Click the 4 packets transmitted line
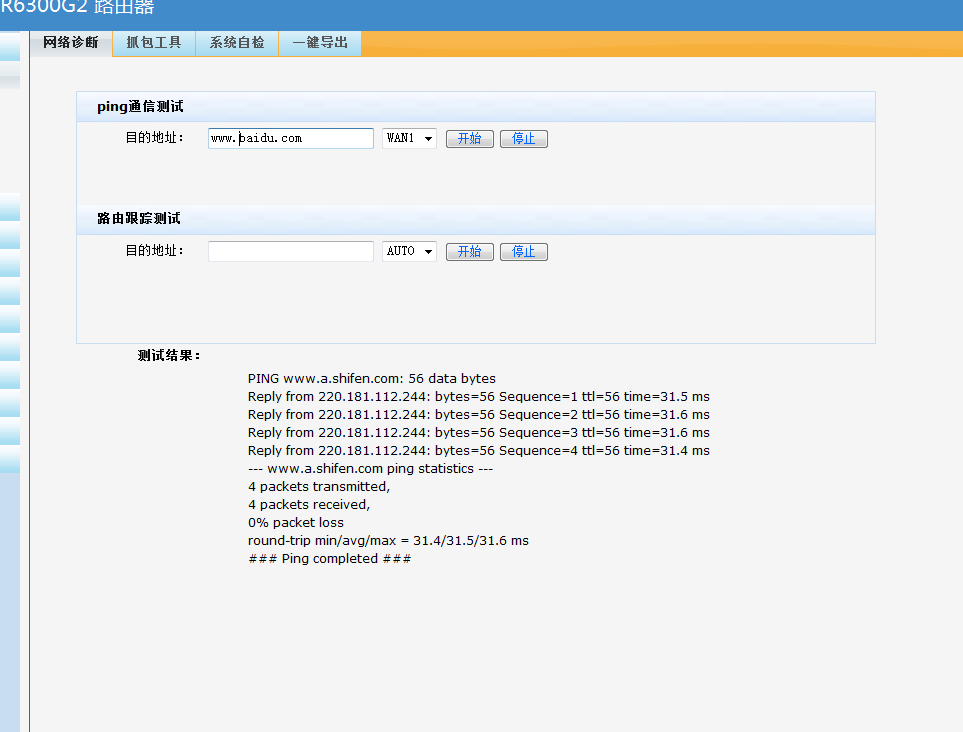963x732 pixels. (319, 487)
